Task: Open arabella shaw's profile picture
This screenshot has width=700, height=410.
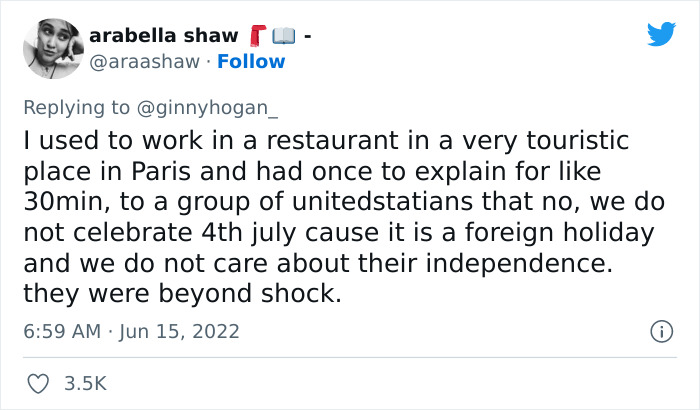Action: [53, 49]
